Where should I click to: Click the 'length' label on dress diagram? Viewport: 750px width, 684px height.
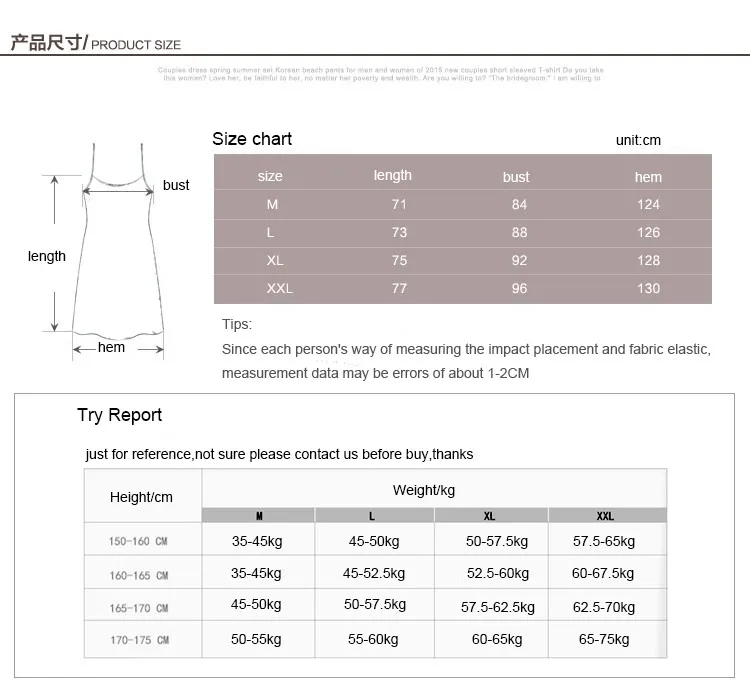point(47,256)
